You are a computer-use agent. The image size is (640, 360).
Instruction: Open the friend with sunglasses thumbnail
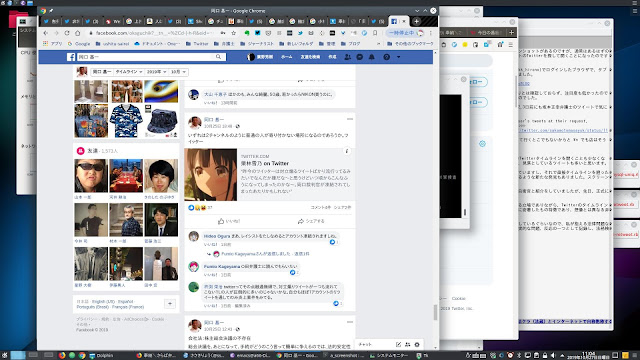click(x=91, y=176)
